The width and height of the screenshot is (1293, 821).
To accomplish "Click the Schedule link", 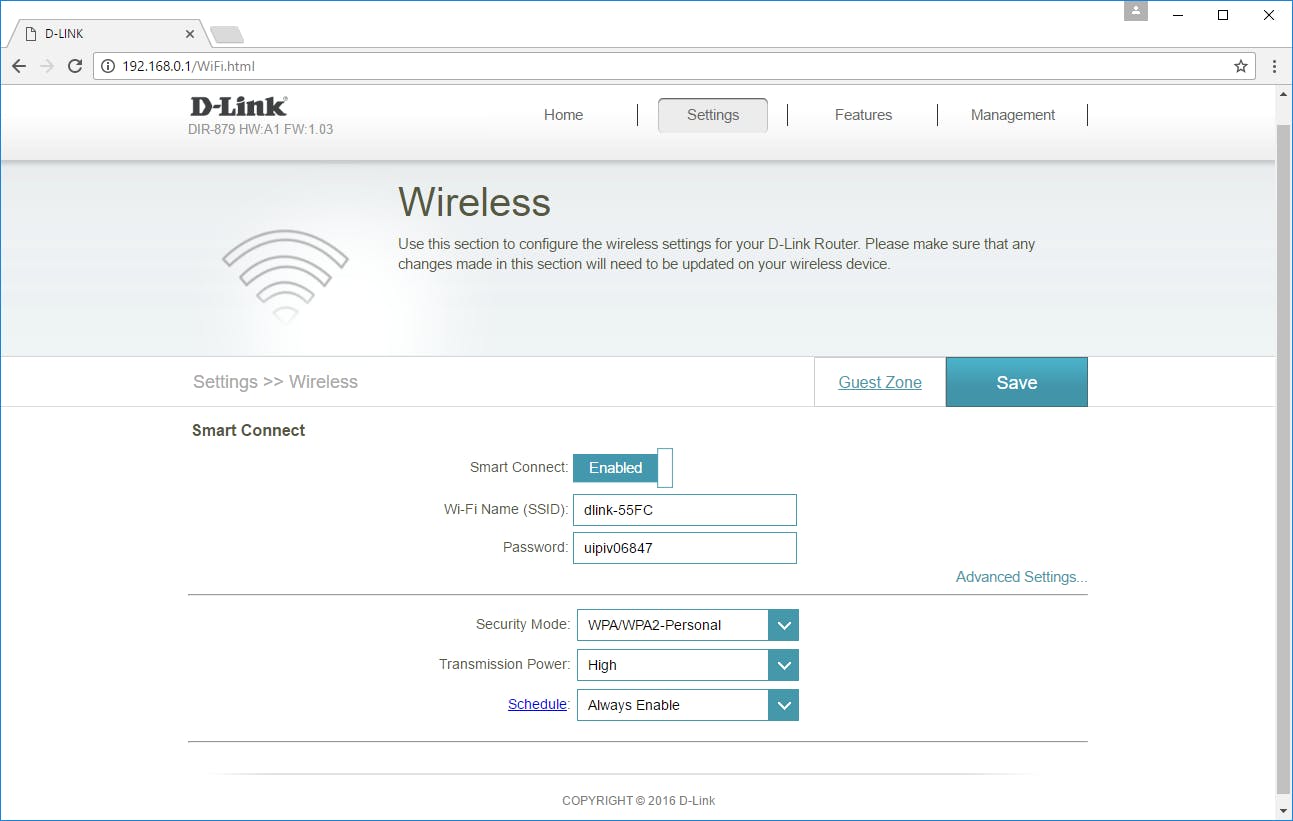I will (537, 704).
